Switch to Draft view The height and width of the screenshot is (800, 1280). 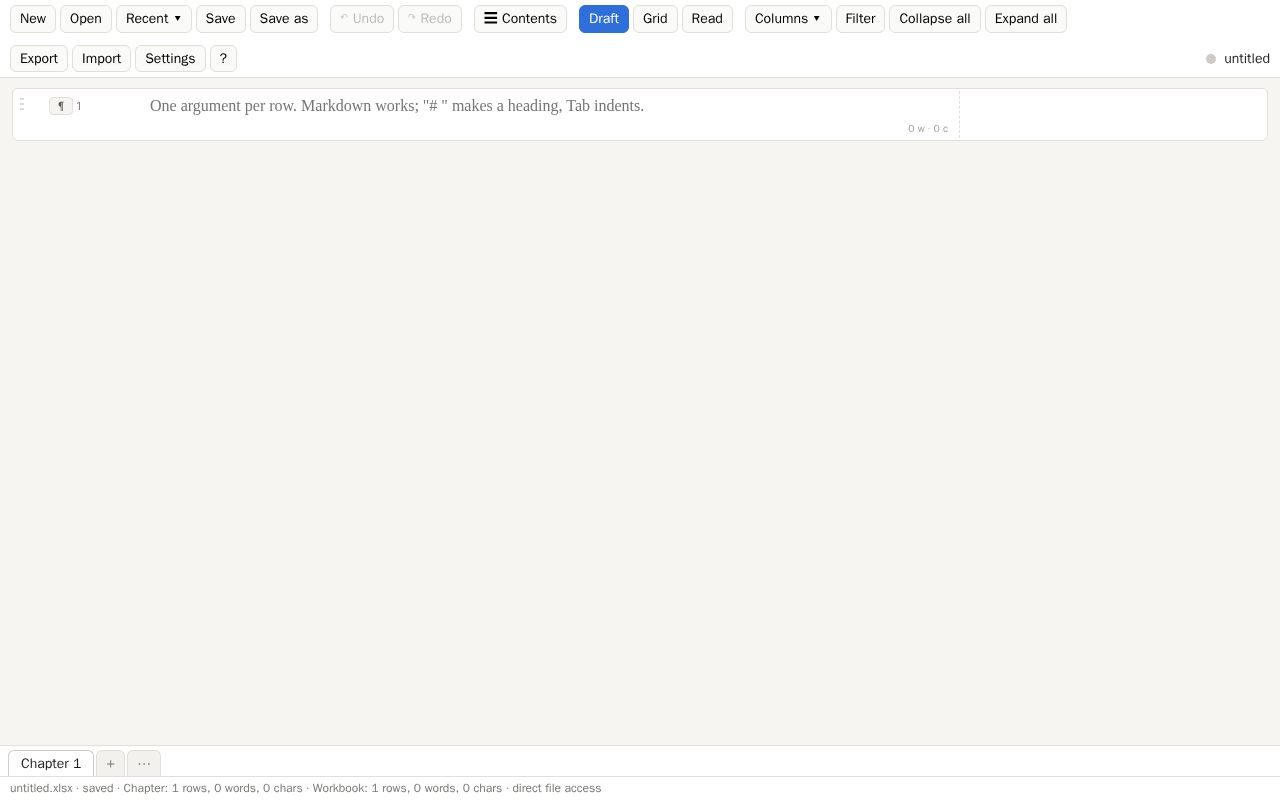pos(604,19)
